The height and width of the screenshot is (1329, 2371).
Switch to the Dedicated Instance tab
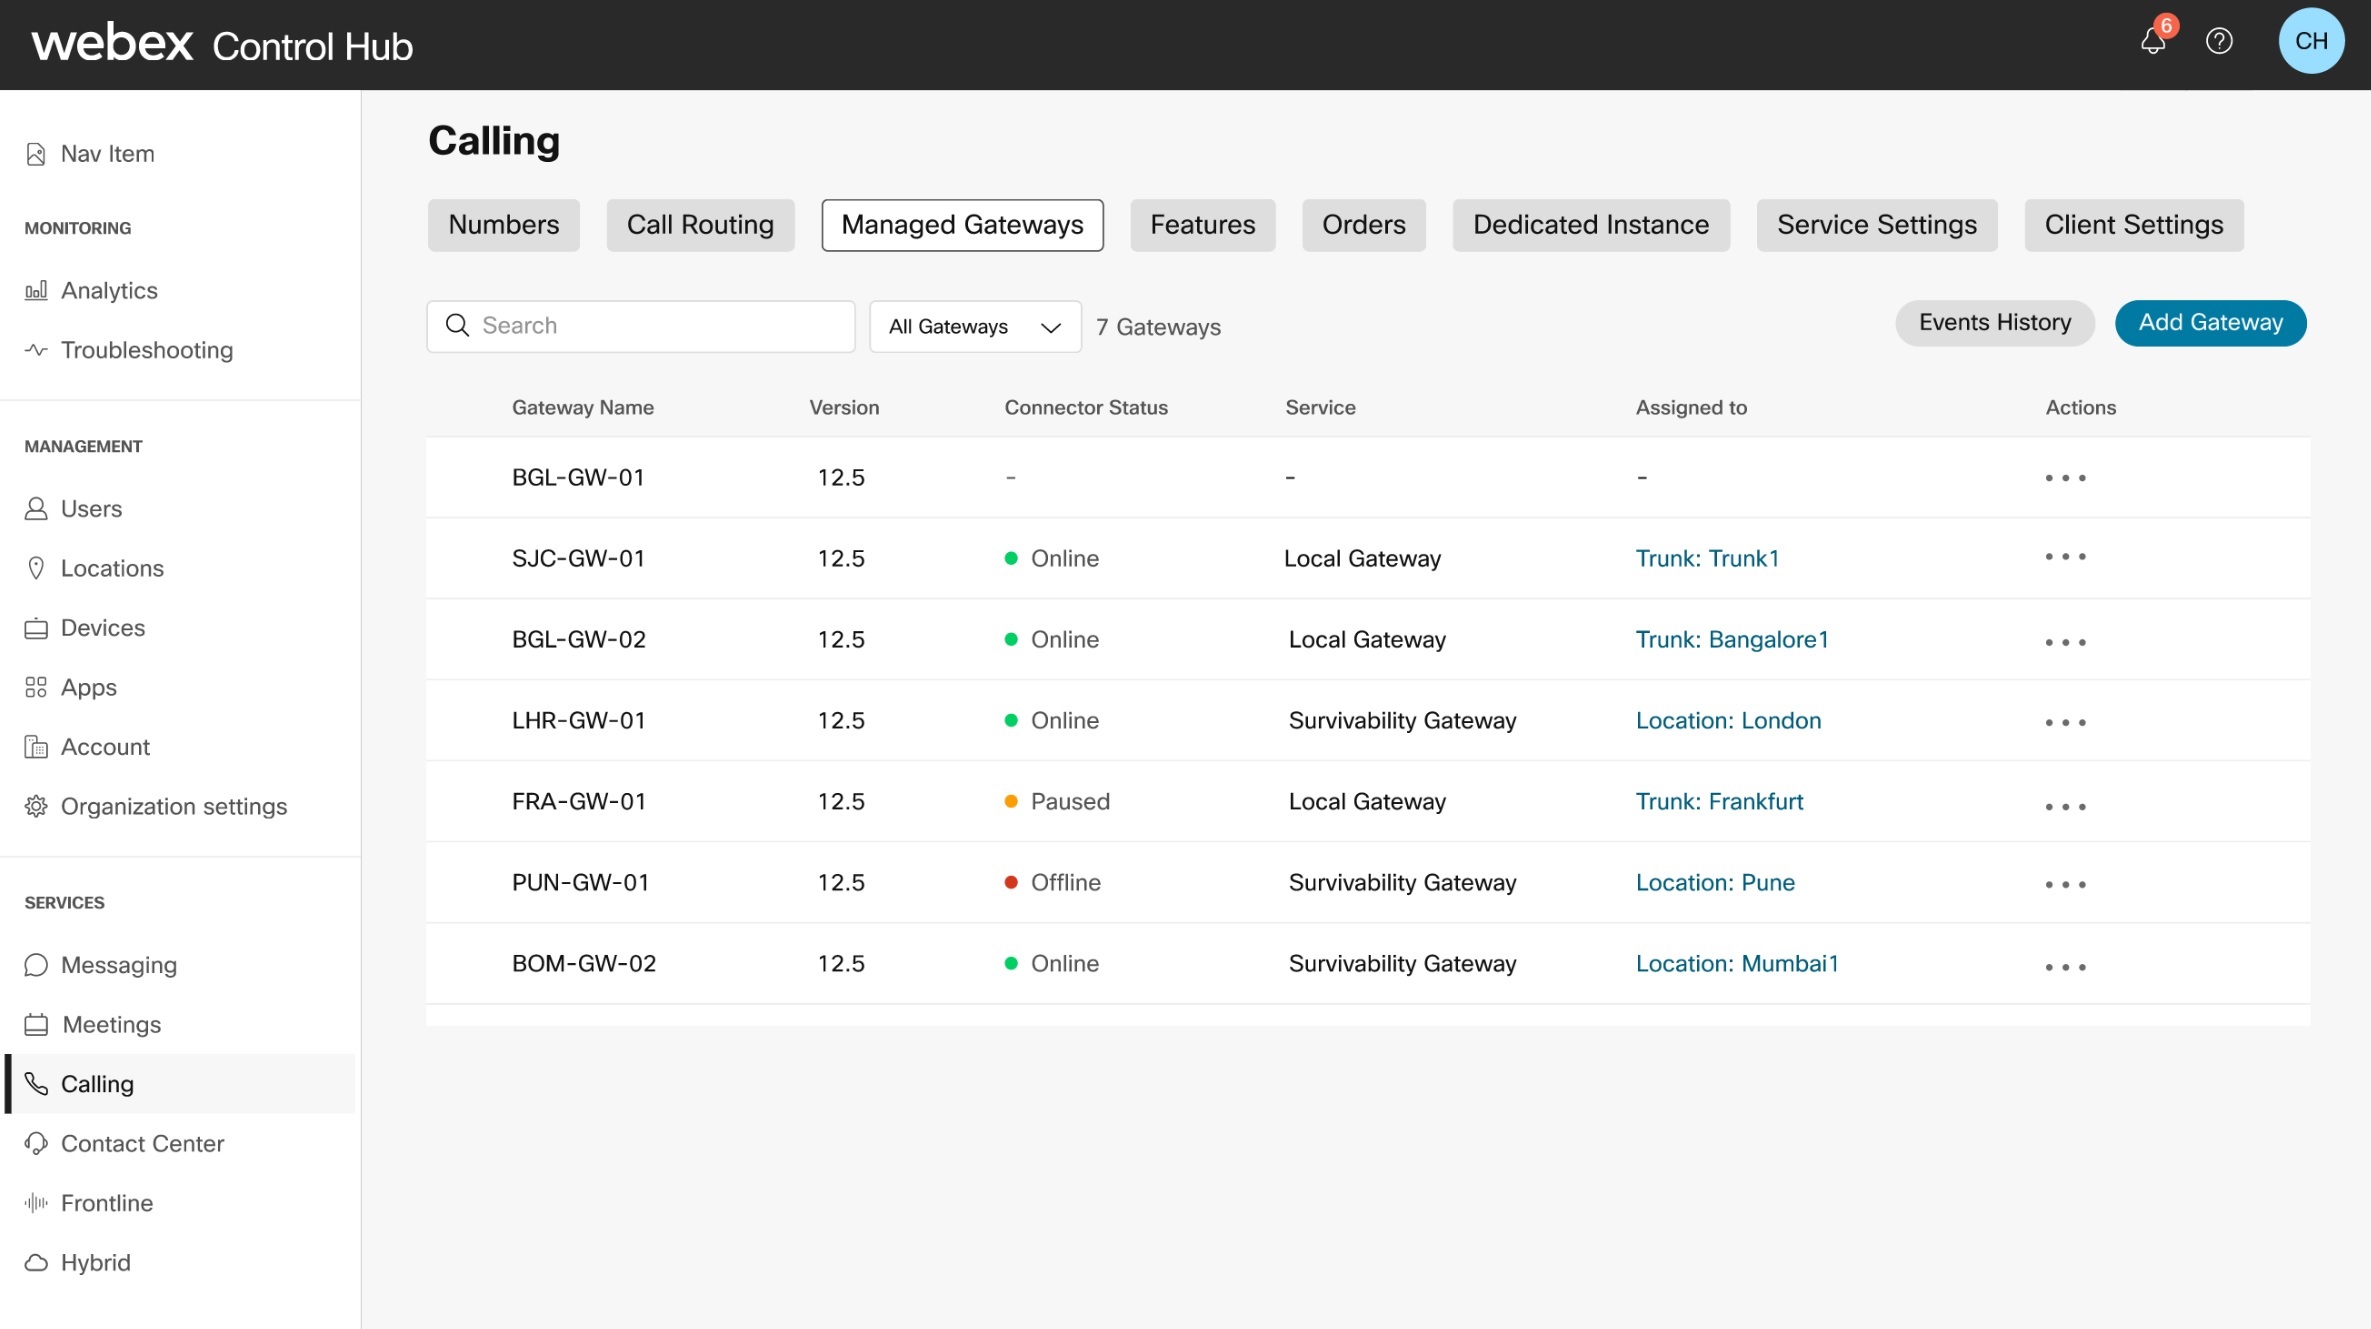[1590, 225]
